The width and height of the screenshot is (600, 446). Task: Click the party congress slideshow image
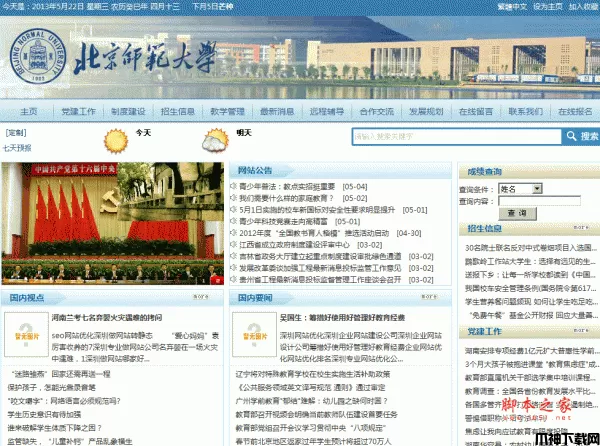point(113,223)
